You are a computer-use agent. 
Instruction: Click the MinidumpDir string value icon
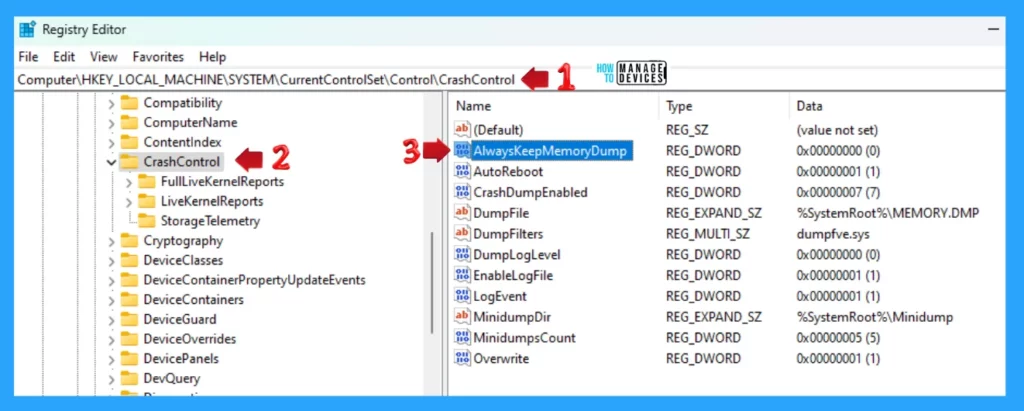pyautogui.click(x=462, y=317)
